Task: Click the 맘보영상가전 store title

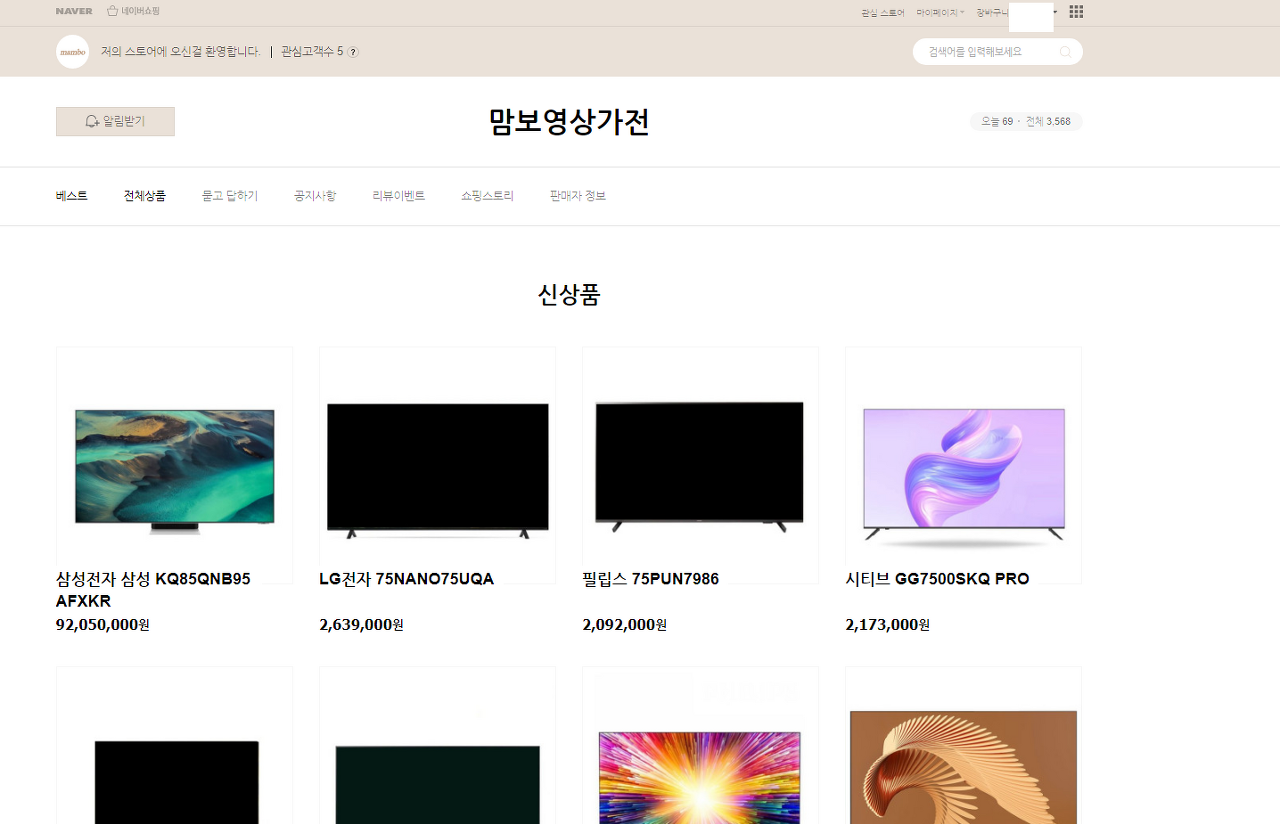Action: point(569,122)
